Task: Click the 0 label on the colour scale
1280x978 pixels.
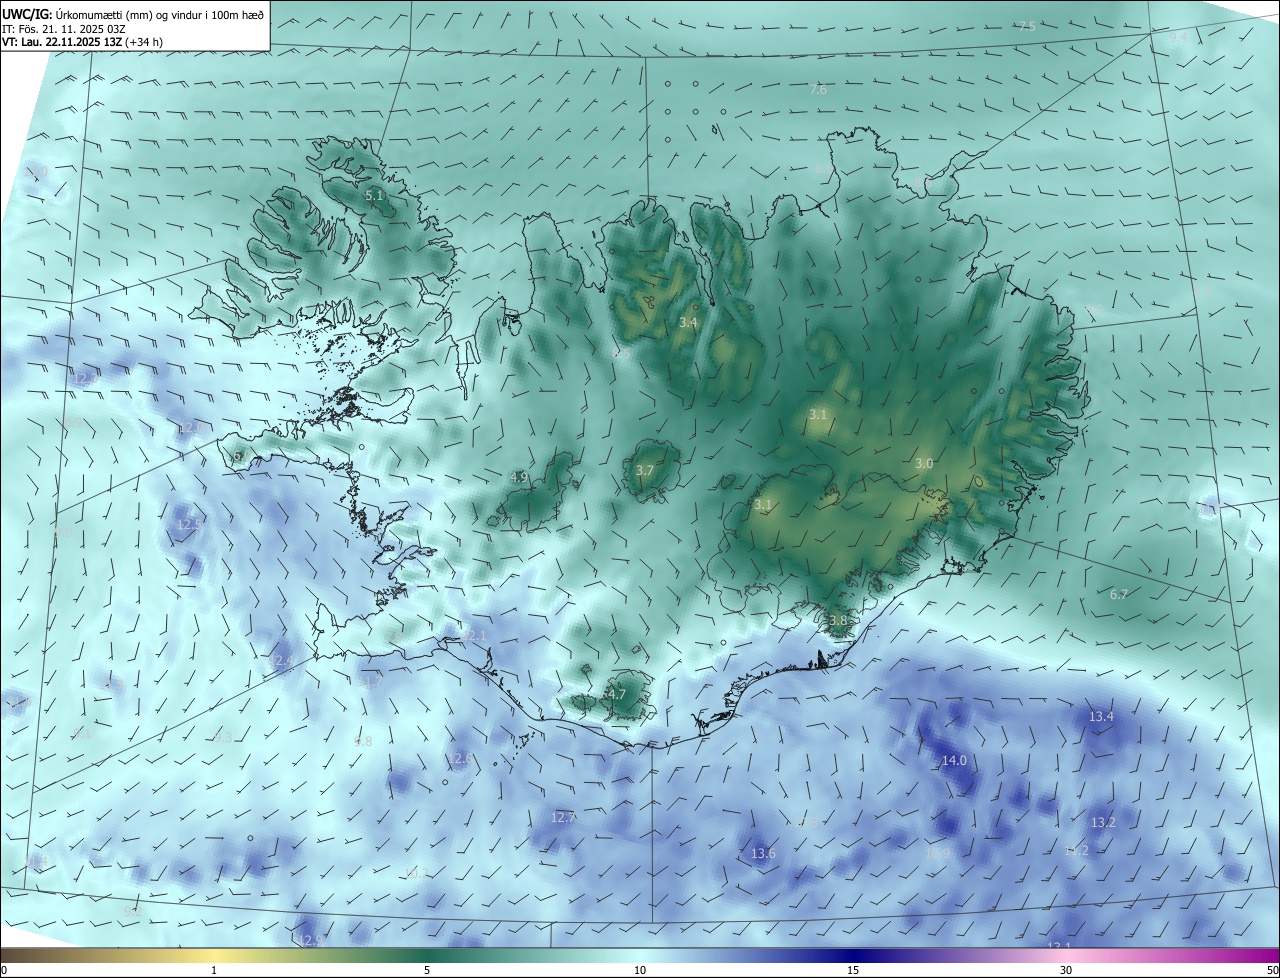Action: [4, 970]
